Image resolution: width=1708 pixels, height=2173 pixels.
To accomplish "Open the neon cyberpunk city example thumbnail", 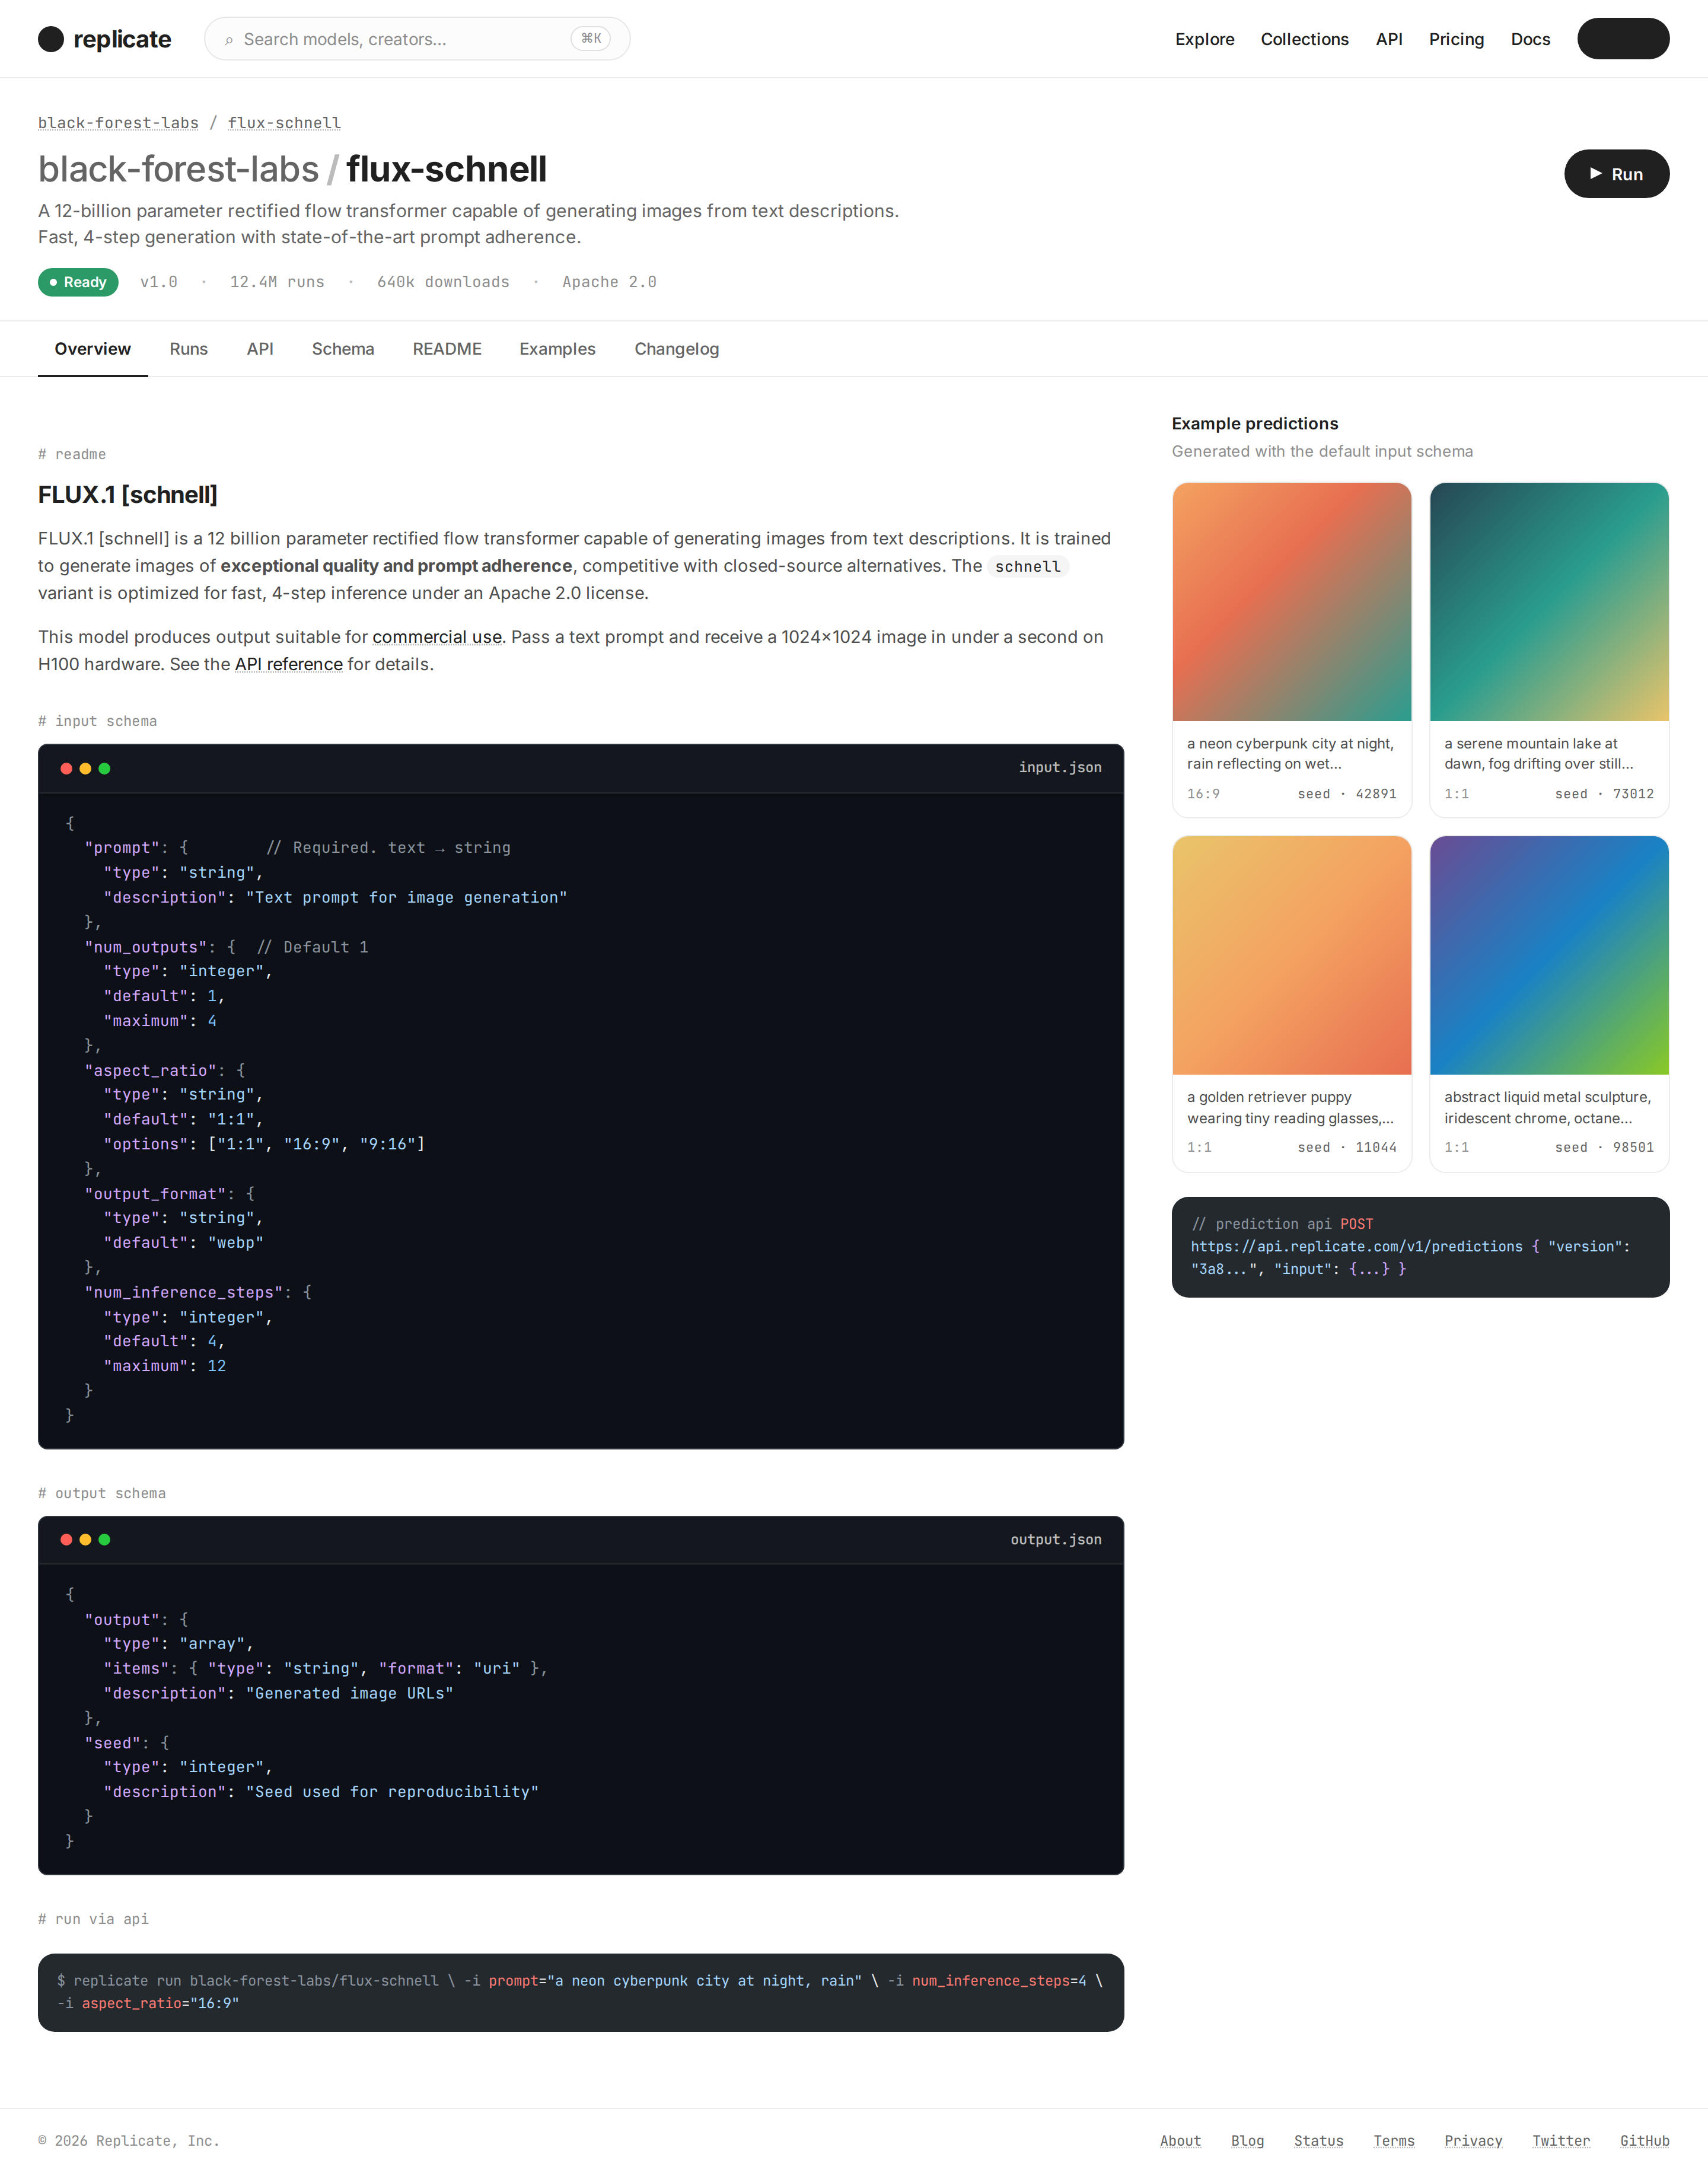I will click(1291, 602).
